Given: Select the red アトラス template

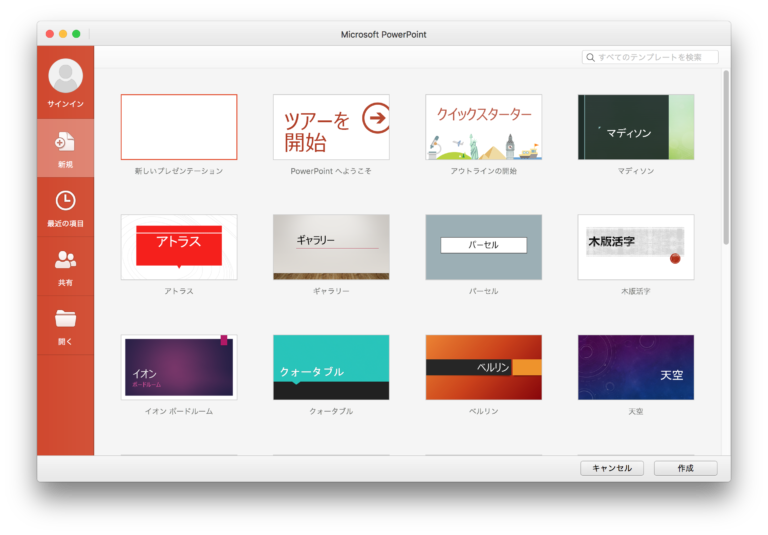Looking at the screenshot, I should 179,247.
